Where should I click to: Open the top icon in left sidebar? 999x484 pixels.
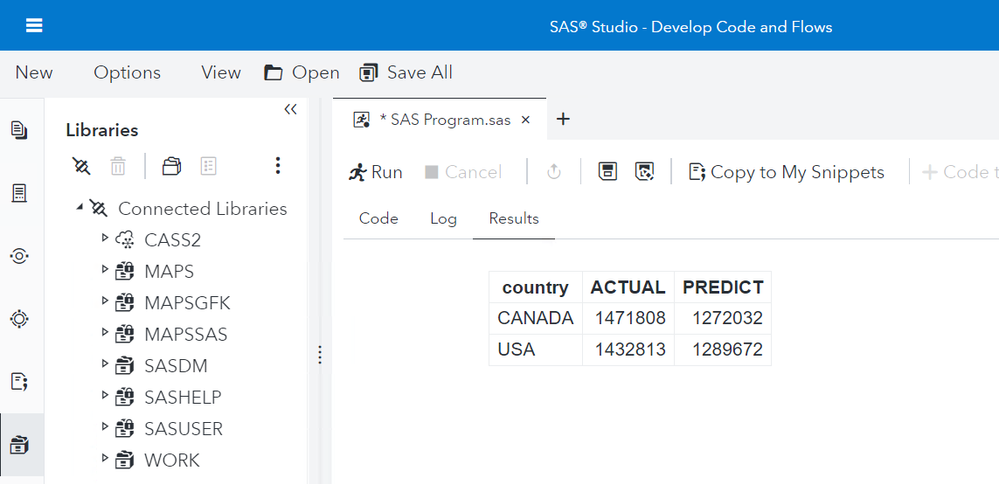(19, 130)
